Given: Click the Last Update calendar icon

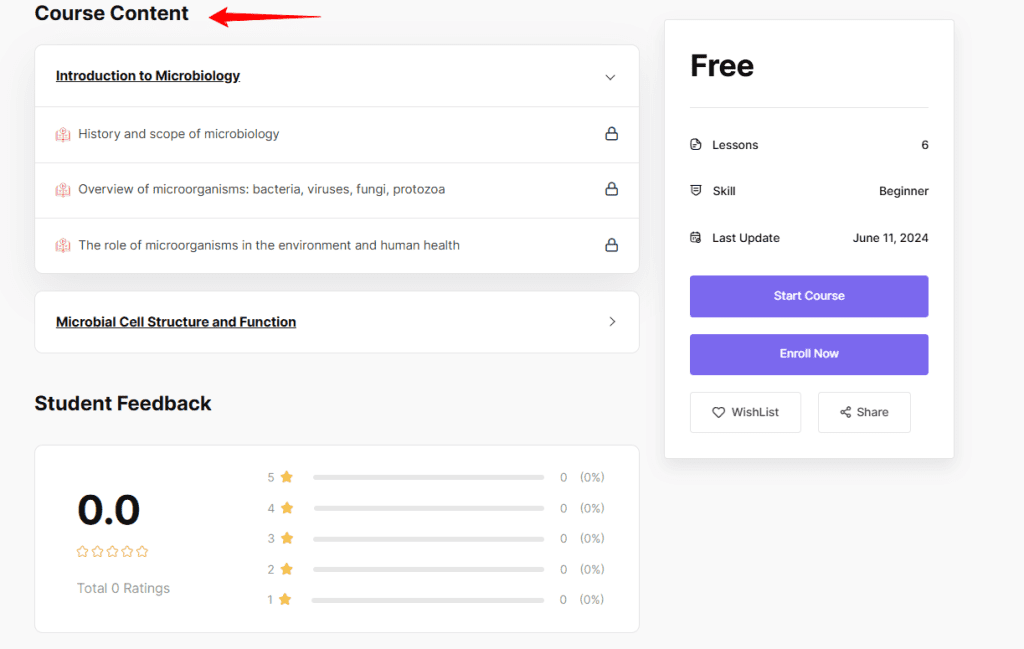Looking at the screenshot, I should (696, 238).
